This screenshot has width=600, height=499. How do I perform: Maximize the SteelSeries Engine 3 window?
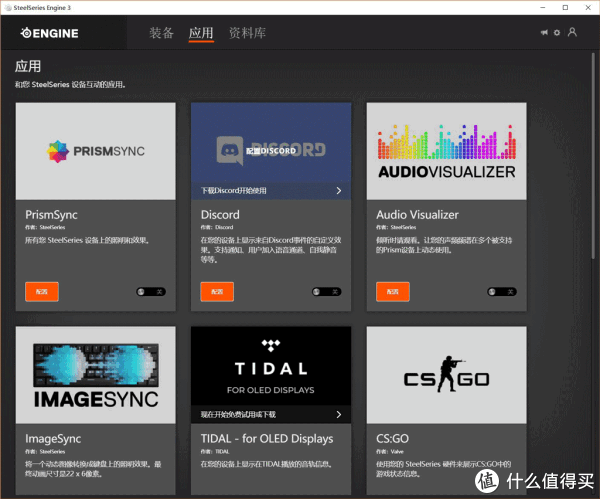pyautogui.click(x=565, y=8)
